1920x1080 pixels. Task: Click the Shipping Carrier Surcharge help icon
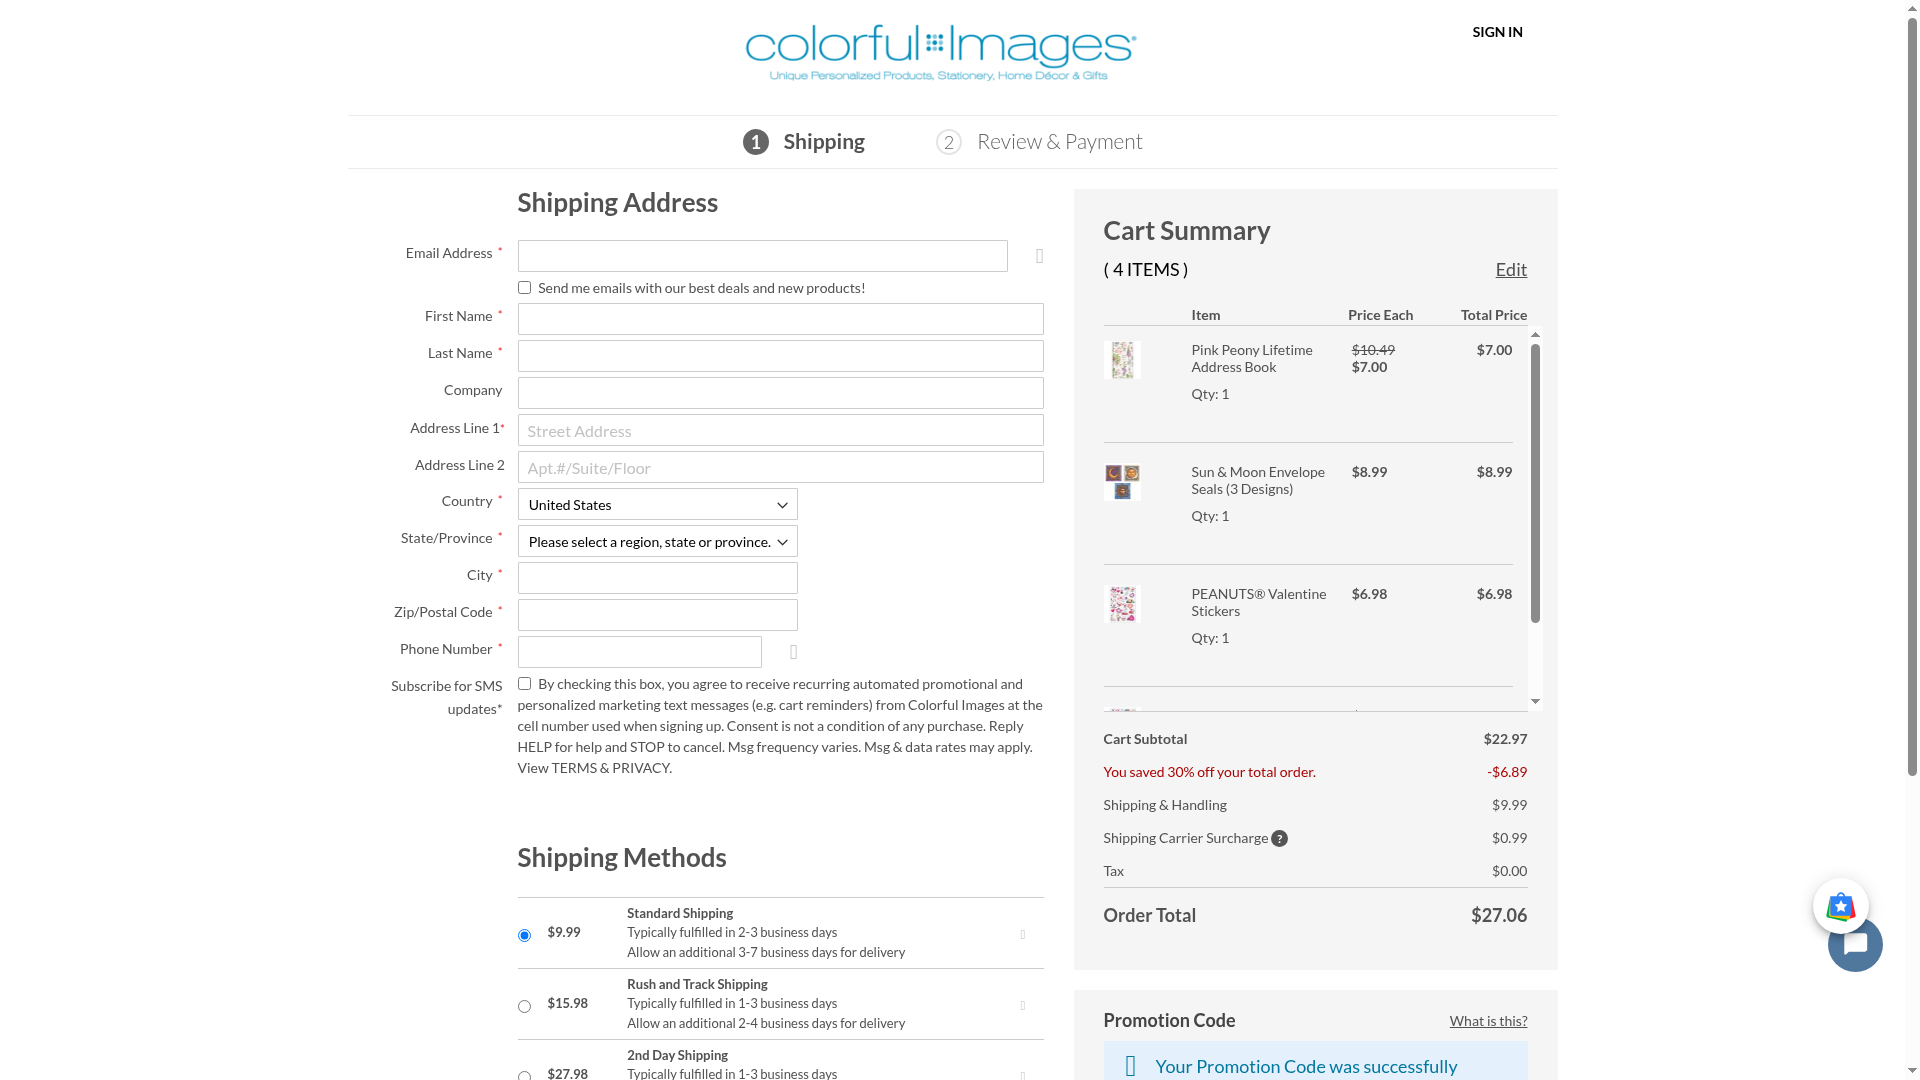[1279, 838]
